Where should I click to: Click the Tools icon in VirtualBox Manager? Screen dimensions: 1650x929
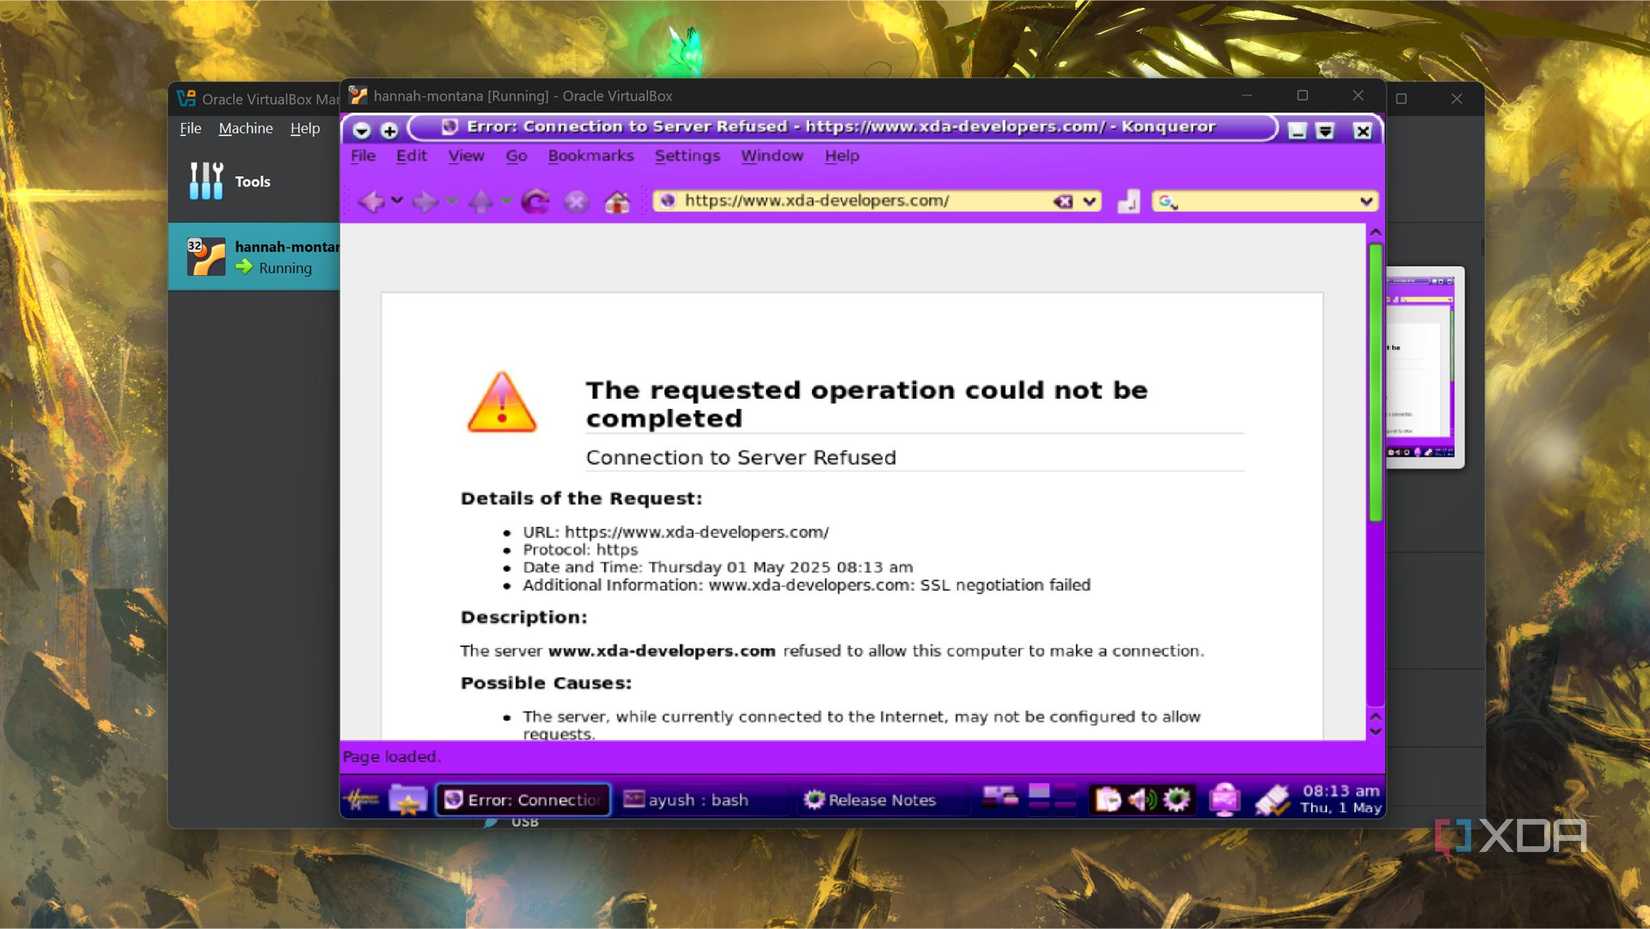click(207, 181)
